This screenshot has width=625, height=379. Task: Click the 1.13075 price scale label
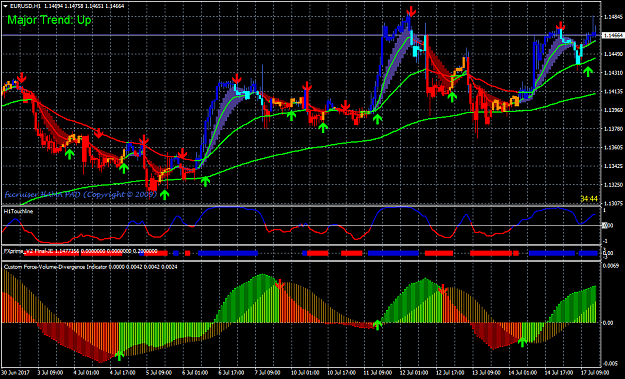pyautogui.click(x=613, y=203)
